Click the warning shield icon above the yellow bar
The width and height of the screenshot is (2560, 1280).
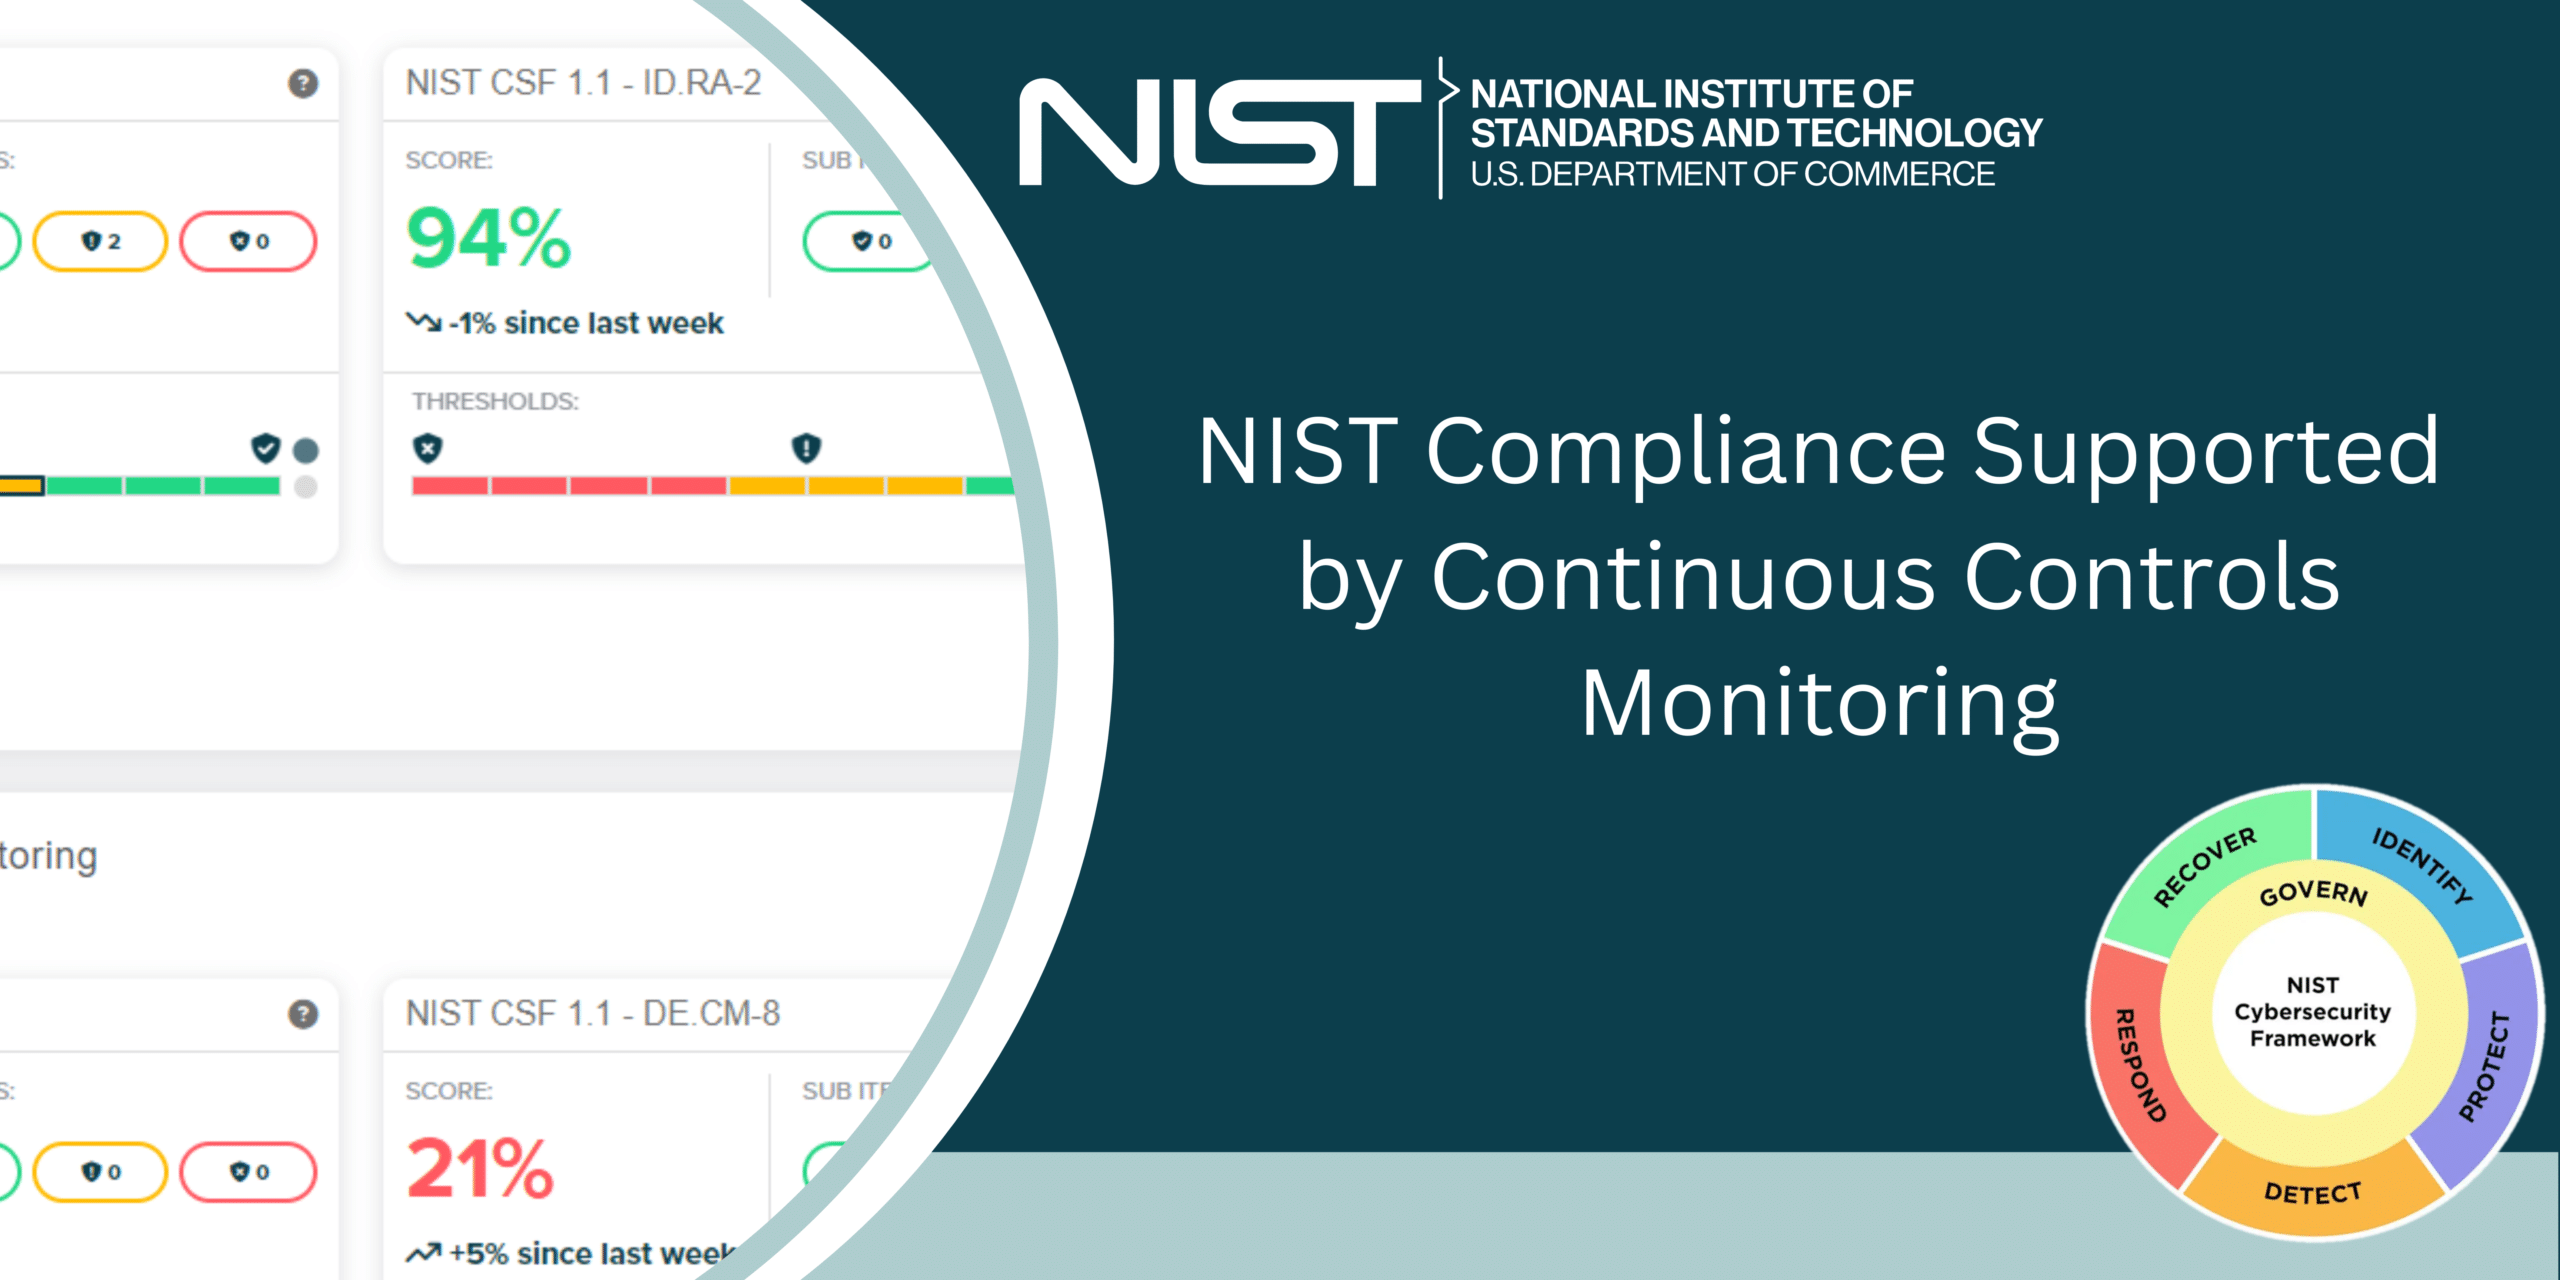(x=806, y=449)
